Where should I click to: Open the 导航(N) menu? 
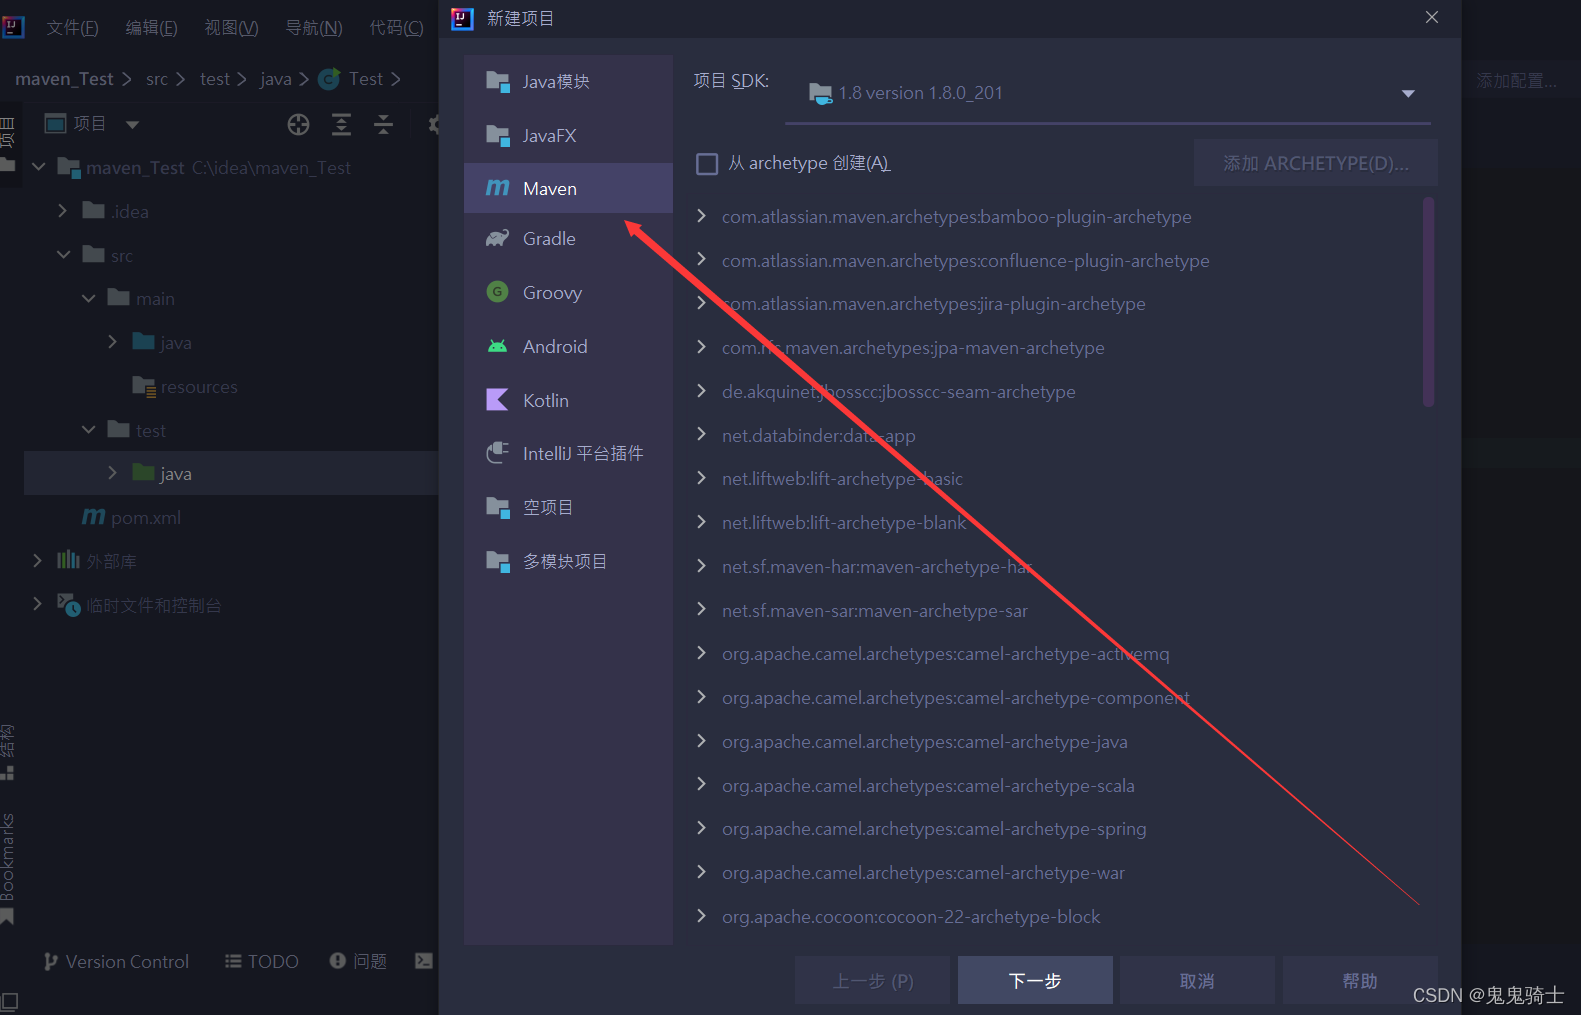click(314, 27)
